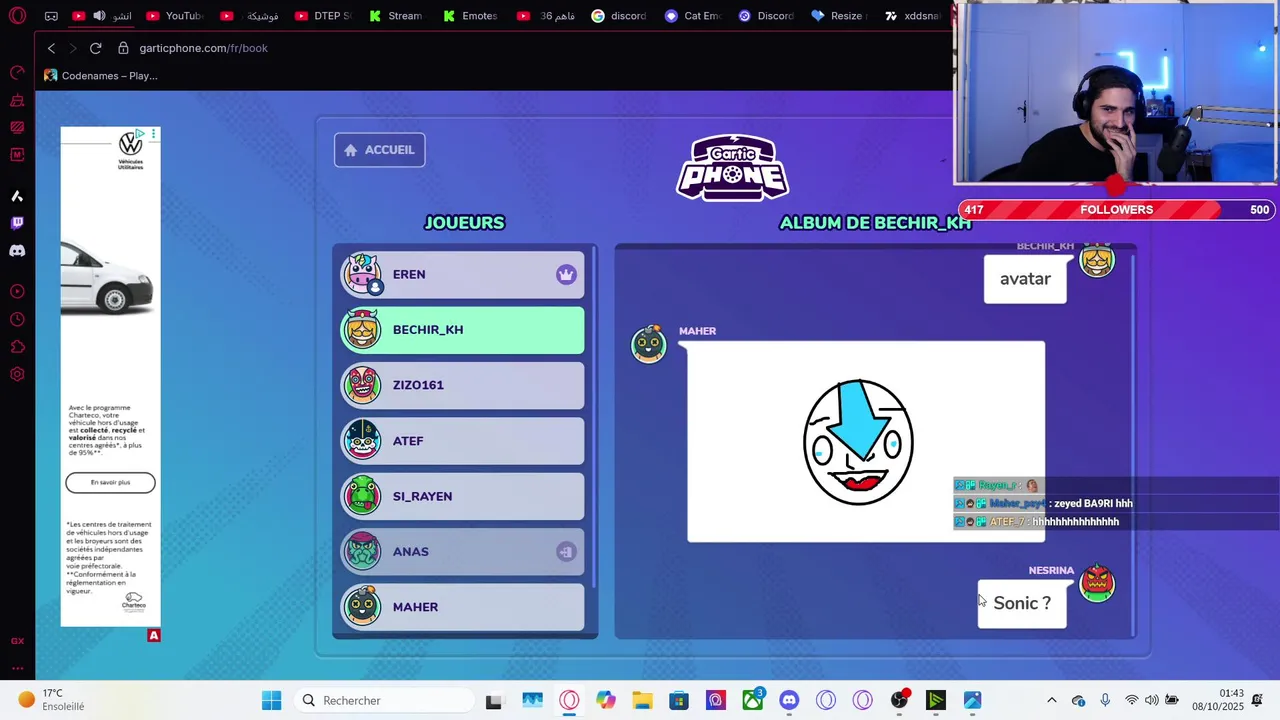Click the taskbar microphone tray icon
The width and height of the screenshot is (1280, 720).
pyautogui.click(x=1105, y=700)
